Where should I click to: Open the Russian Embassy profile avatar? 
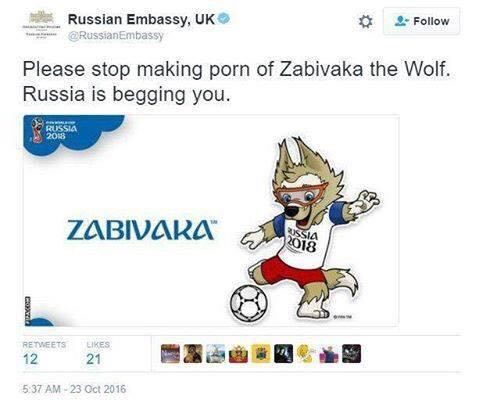click(x=41, y=25)
